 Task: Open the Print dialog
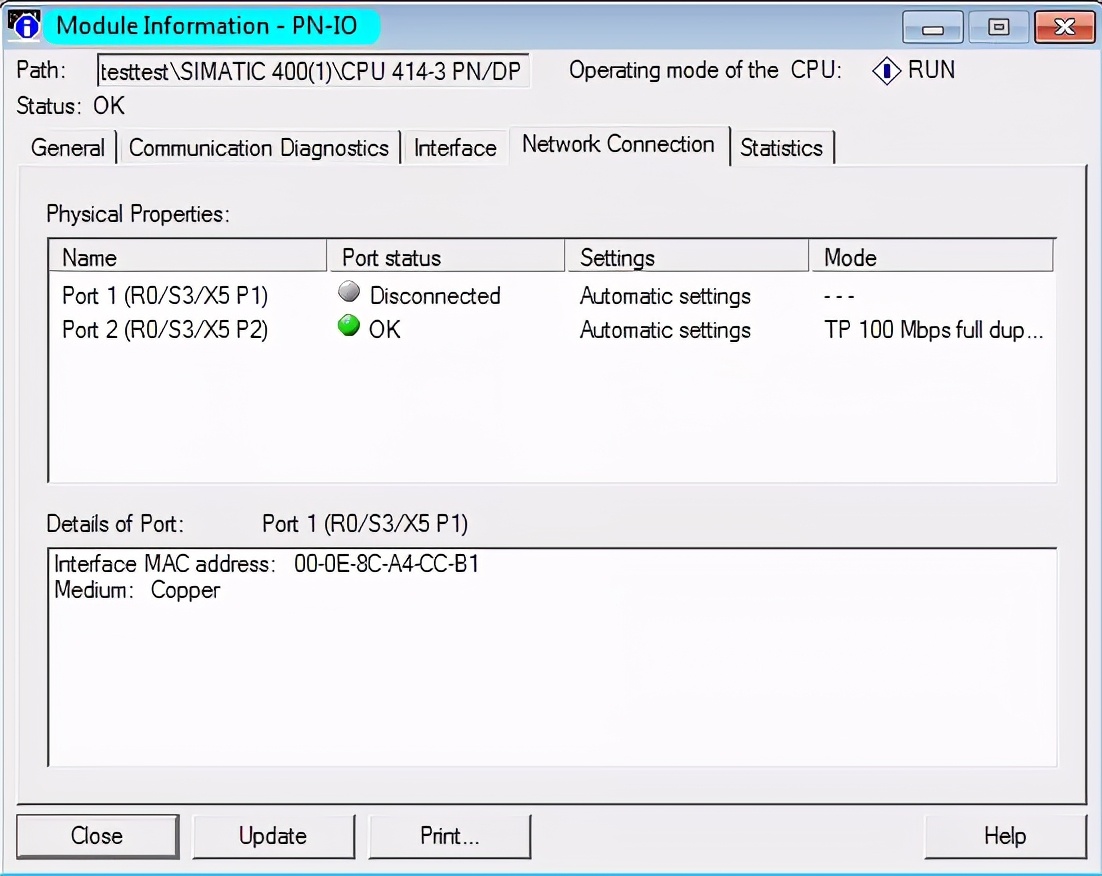[449, 836]
